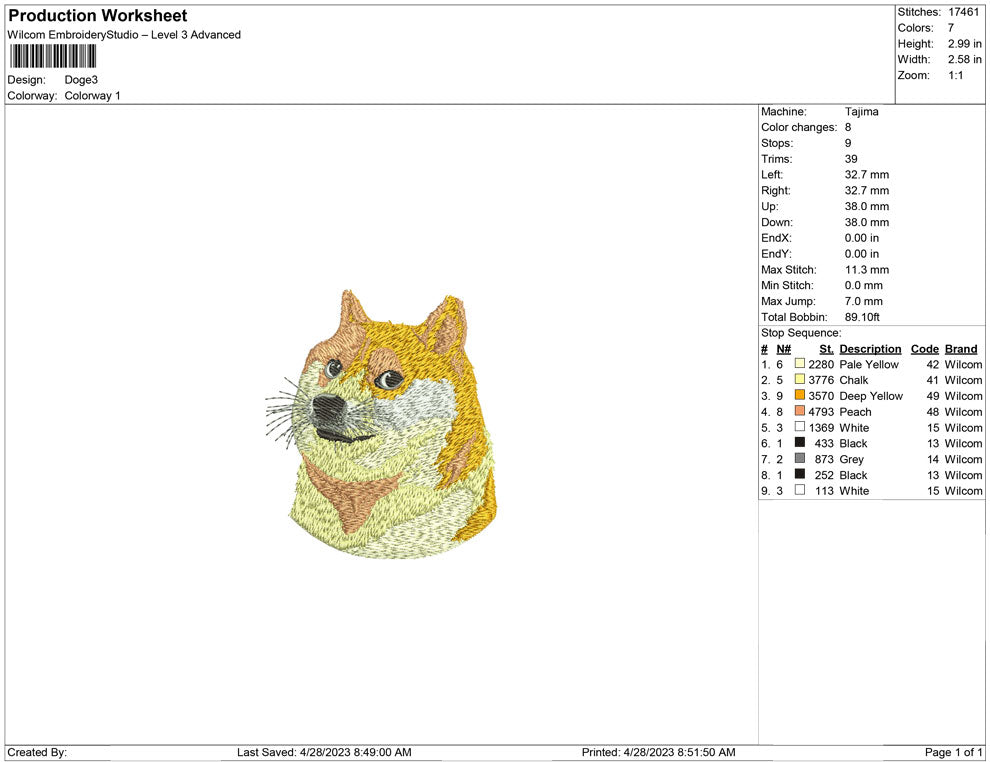The height and width of the screenshot is (762, 990).
Task: Click 'Wilcom EmbroideryStudio – Level 3 Advanced' text
Action: tap(124, 35)
